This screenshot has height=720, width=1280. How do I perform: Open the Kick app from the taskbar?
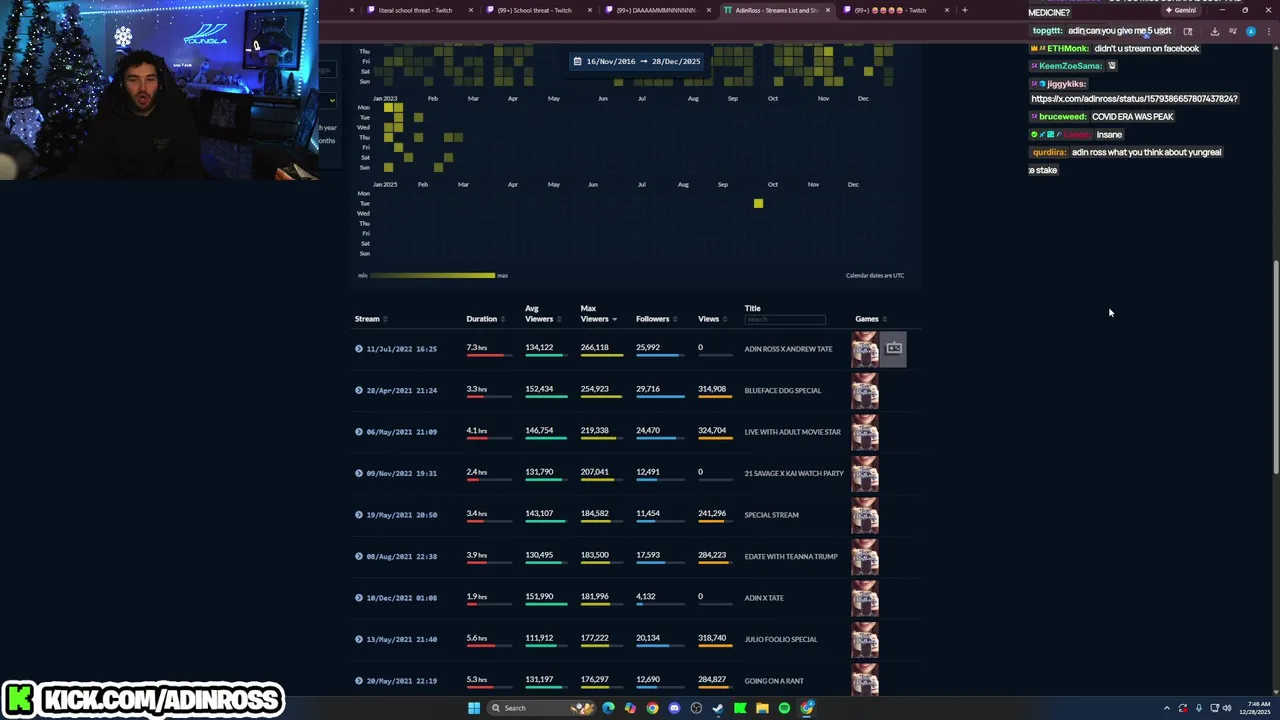pyautogui.click(x=740, y=708)
